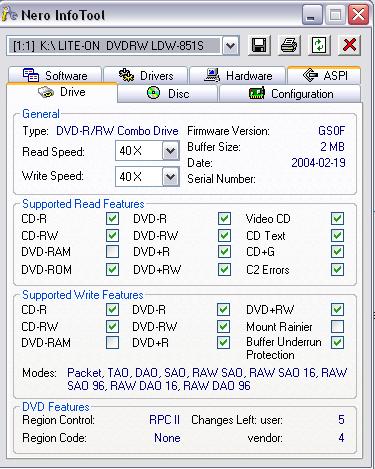Minimize the Nero InfoTool window
Screen dimensions: 375x469
[x=312, y=15]
